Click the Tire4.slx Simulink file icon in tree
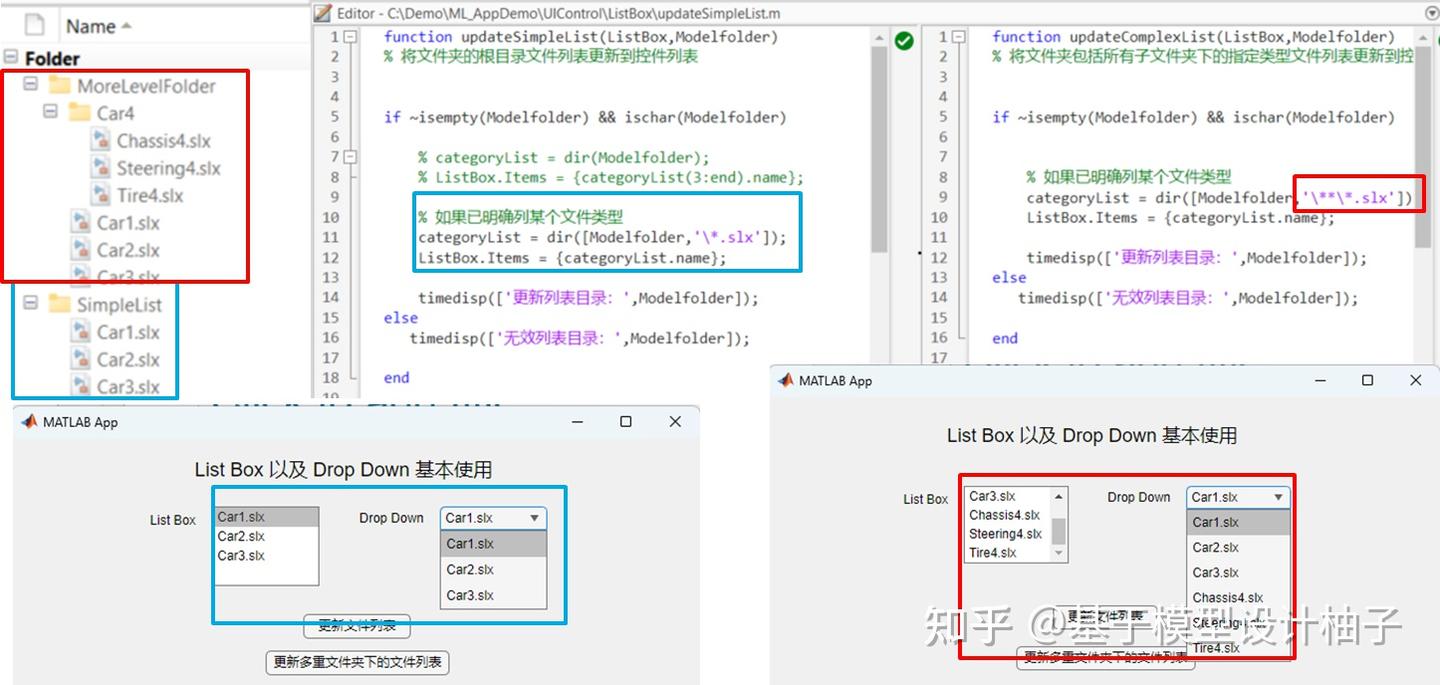The image size is (1440, 685). (100, 195)
